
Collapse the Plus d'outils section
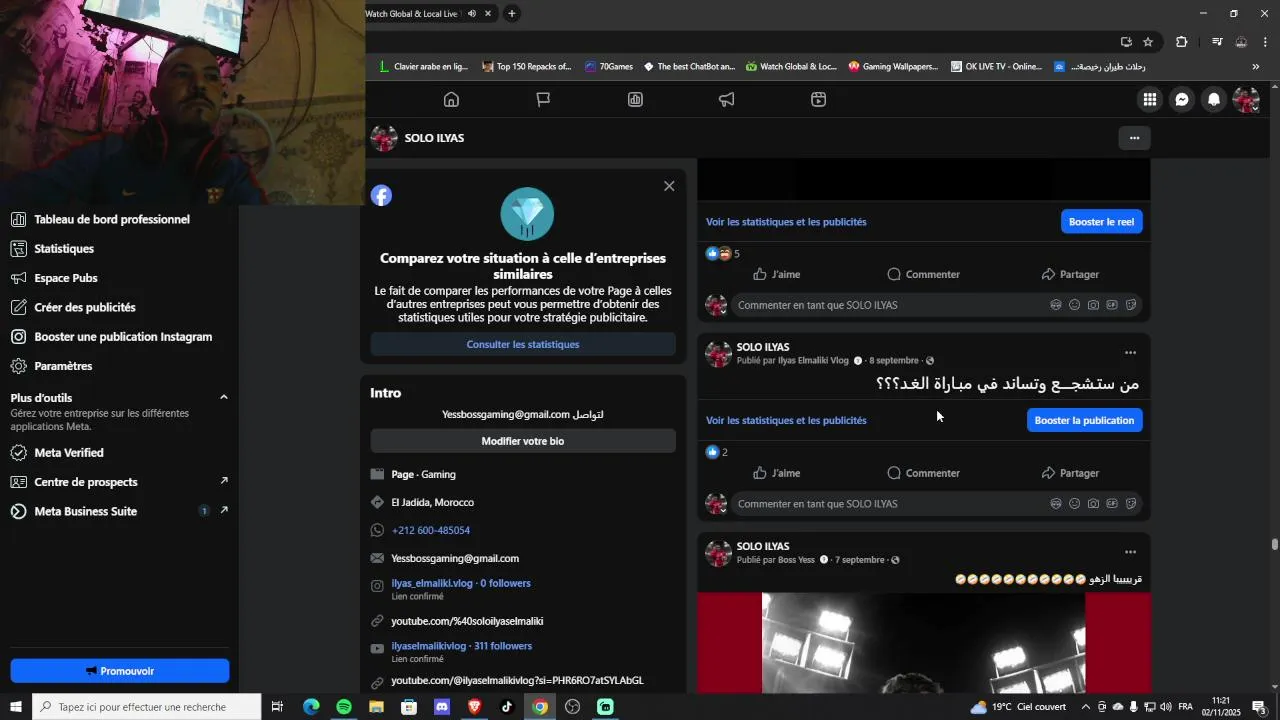pyautogui.click(x=224, y=398)
